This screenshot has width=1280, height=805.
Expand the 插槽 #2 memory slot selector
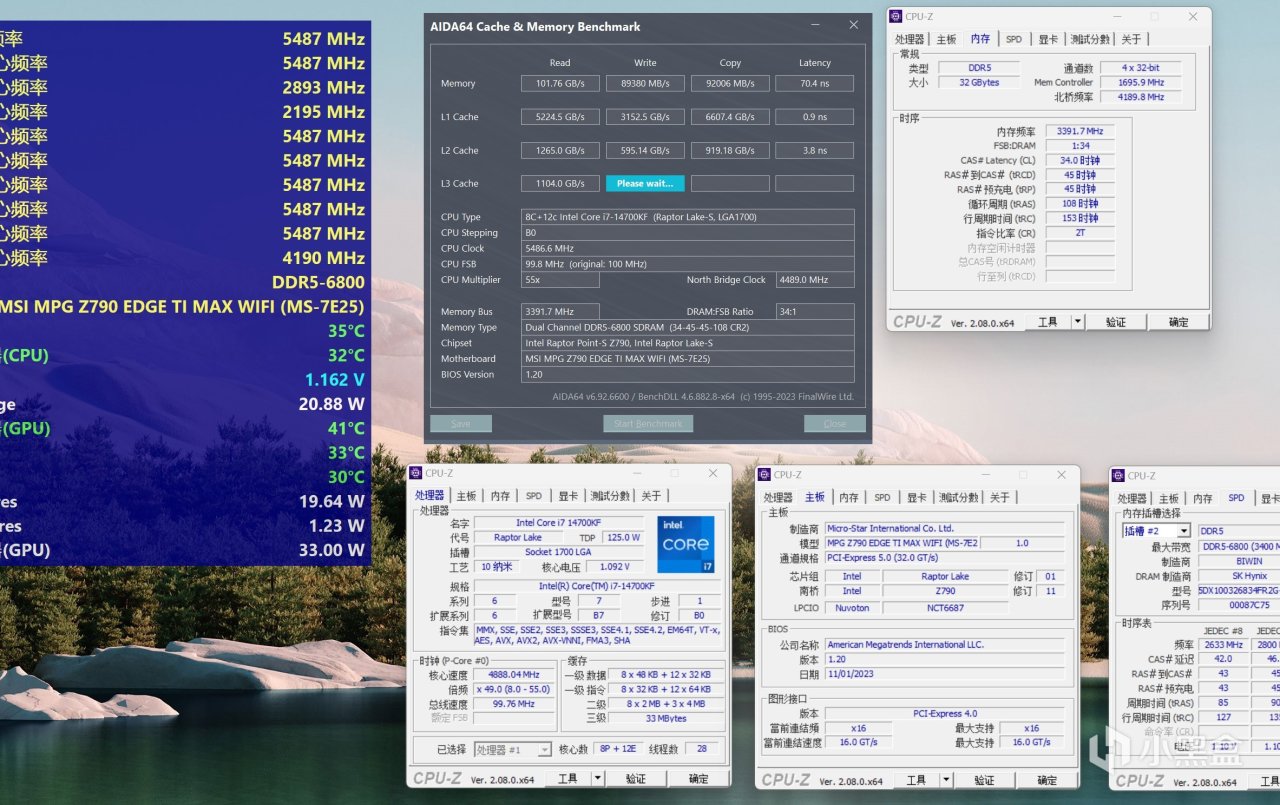(x=1184, y=531)
